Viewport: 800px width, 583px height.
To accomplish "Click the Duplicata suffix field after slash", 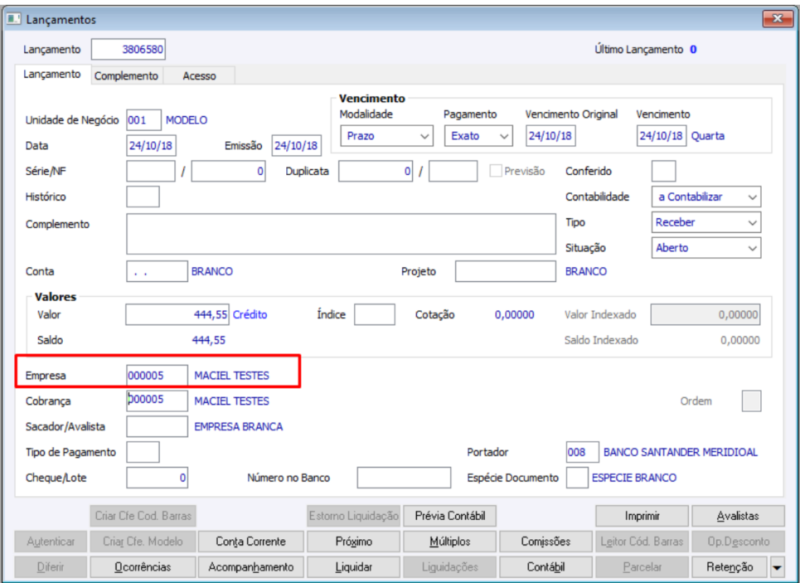I will (453, 171).
